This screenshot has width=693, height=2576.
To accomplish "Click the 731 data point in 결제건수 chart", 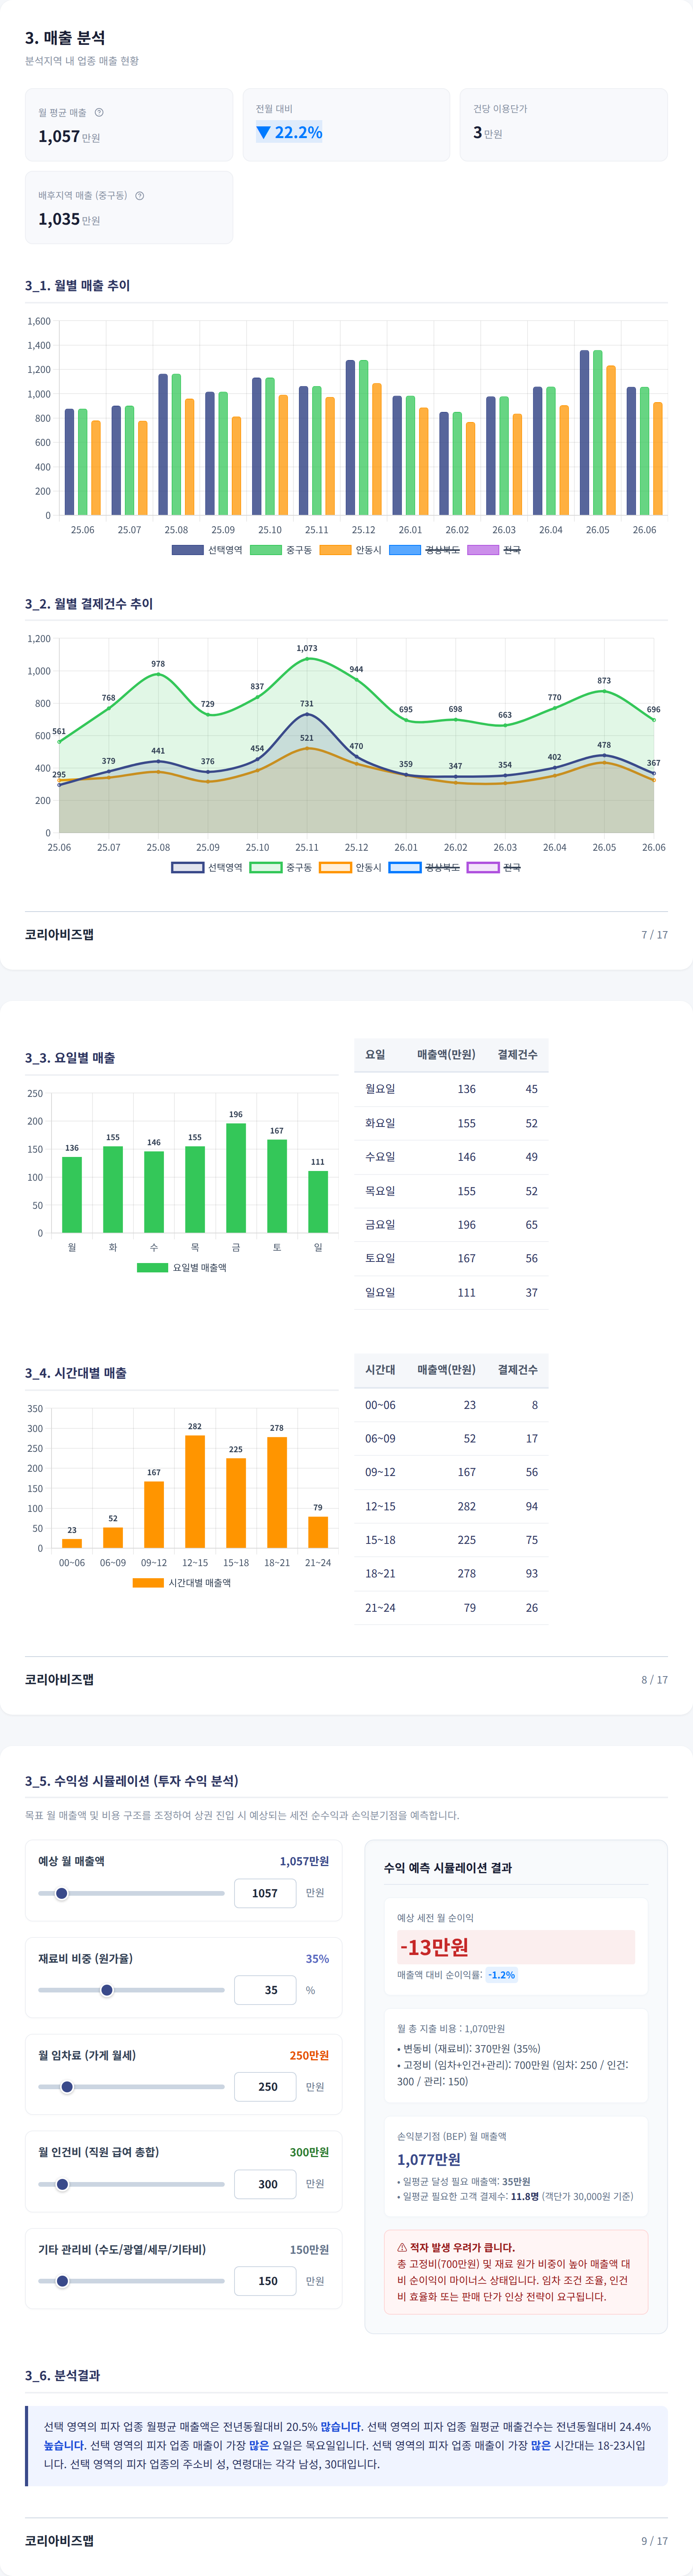I will tap(307, 714).
